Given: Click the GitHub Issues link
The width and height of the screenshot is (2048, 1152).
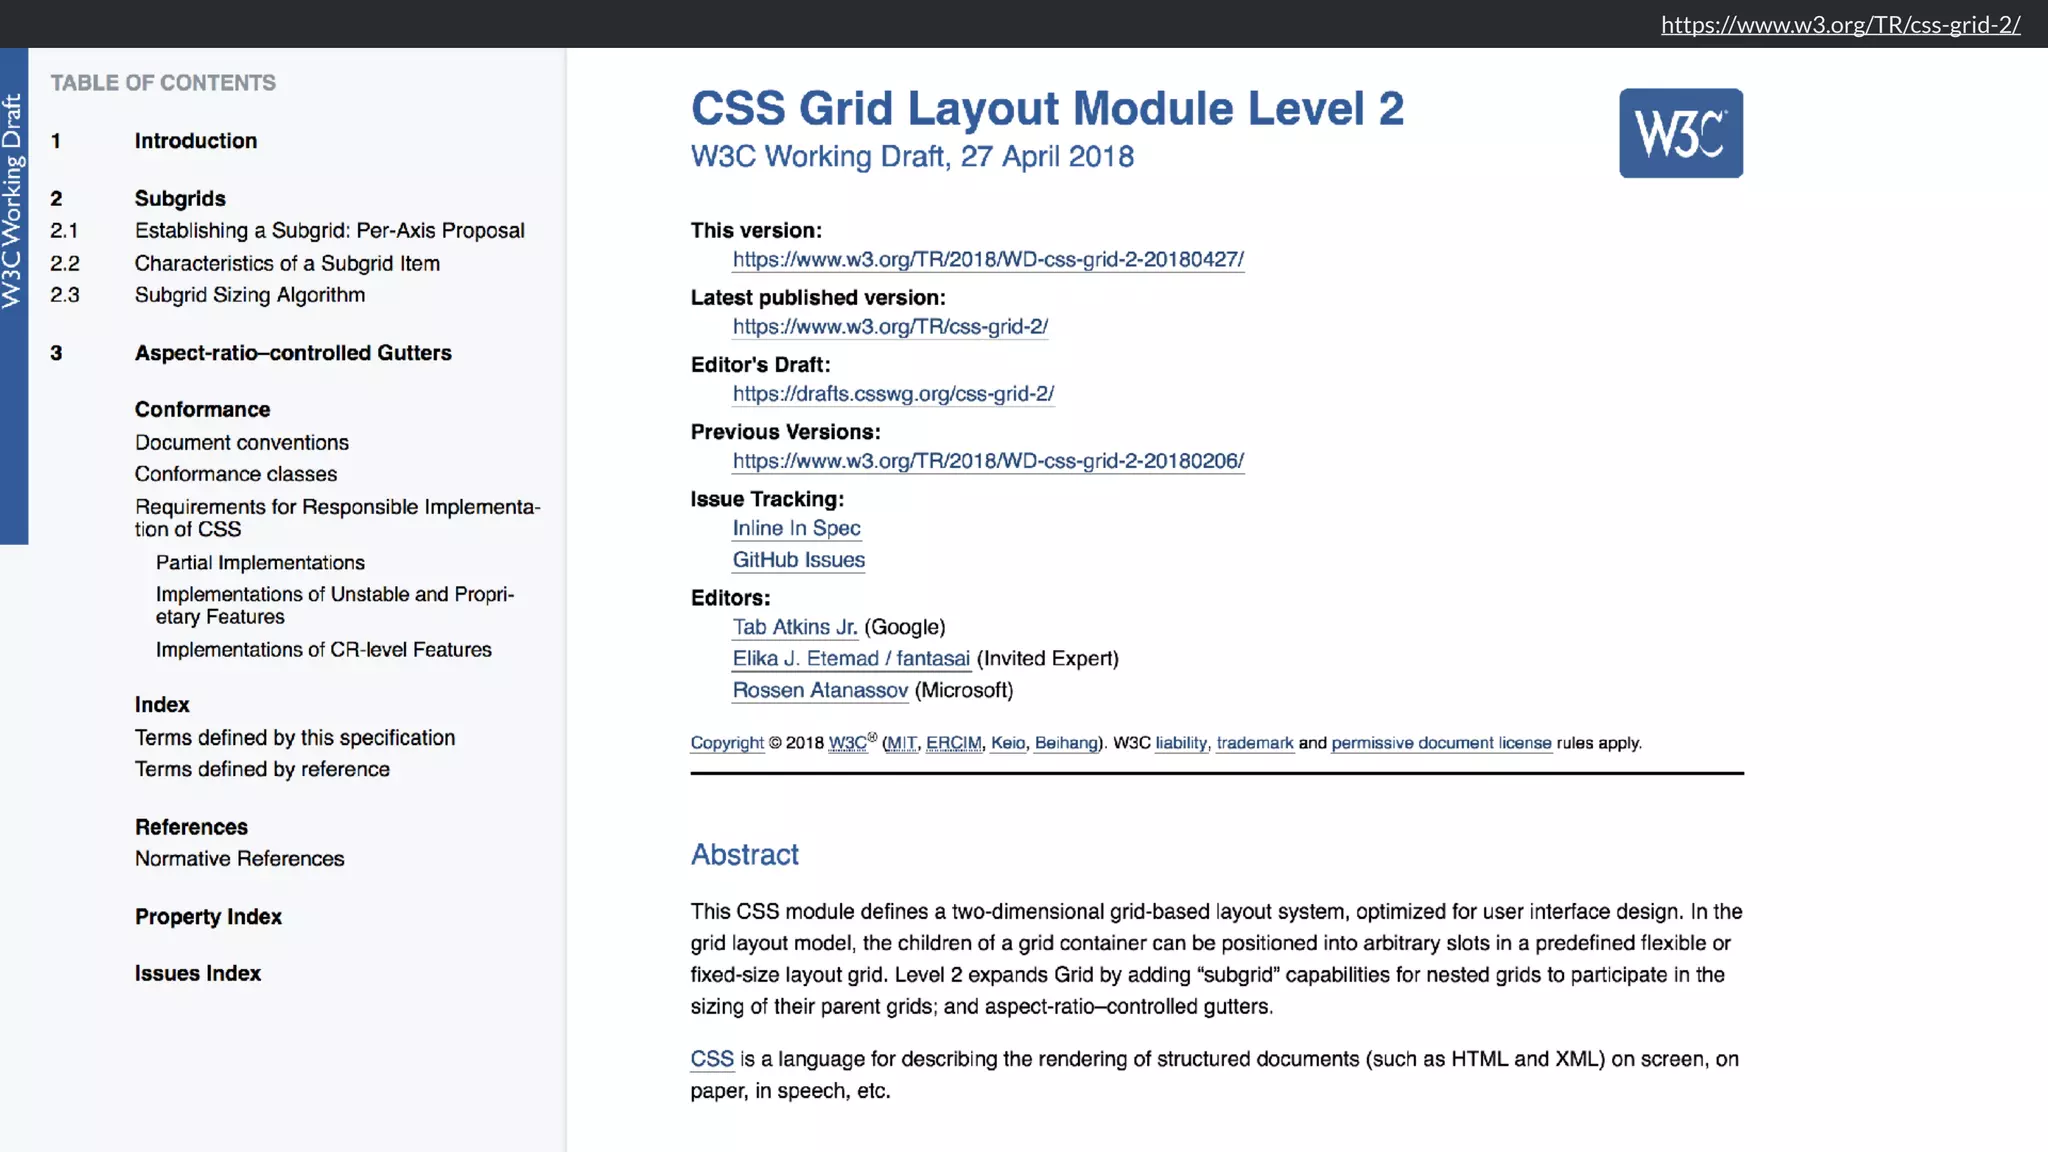Looking at the screenshot, I should click(x=798, y=560).
